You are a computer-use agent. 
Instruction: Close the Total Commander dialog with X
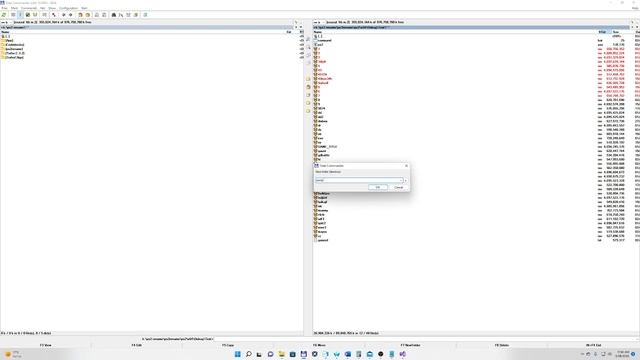click(x=406, y=166)
